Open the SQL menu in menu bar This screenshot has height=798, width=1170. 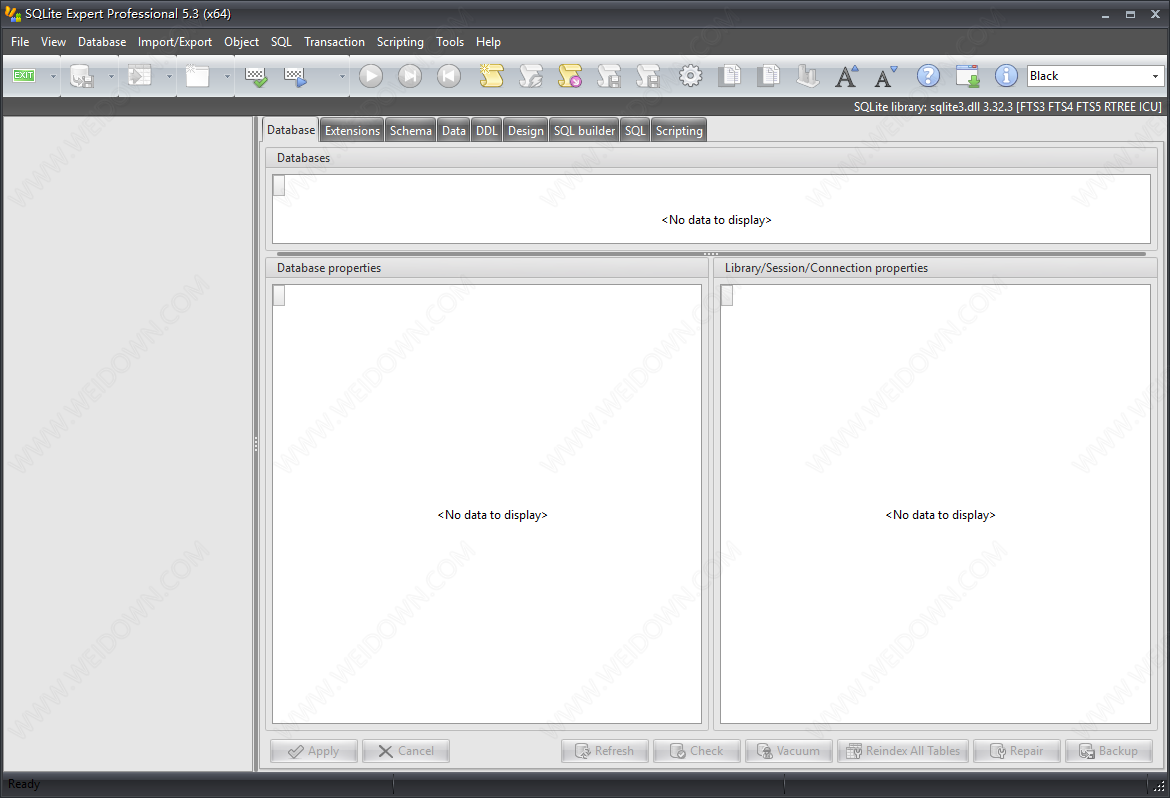pos(281,42)
